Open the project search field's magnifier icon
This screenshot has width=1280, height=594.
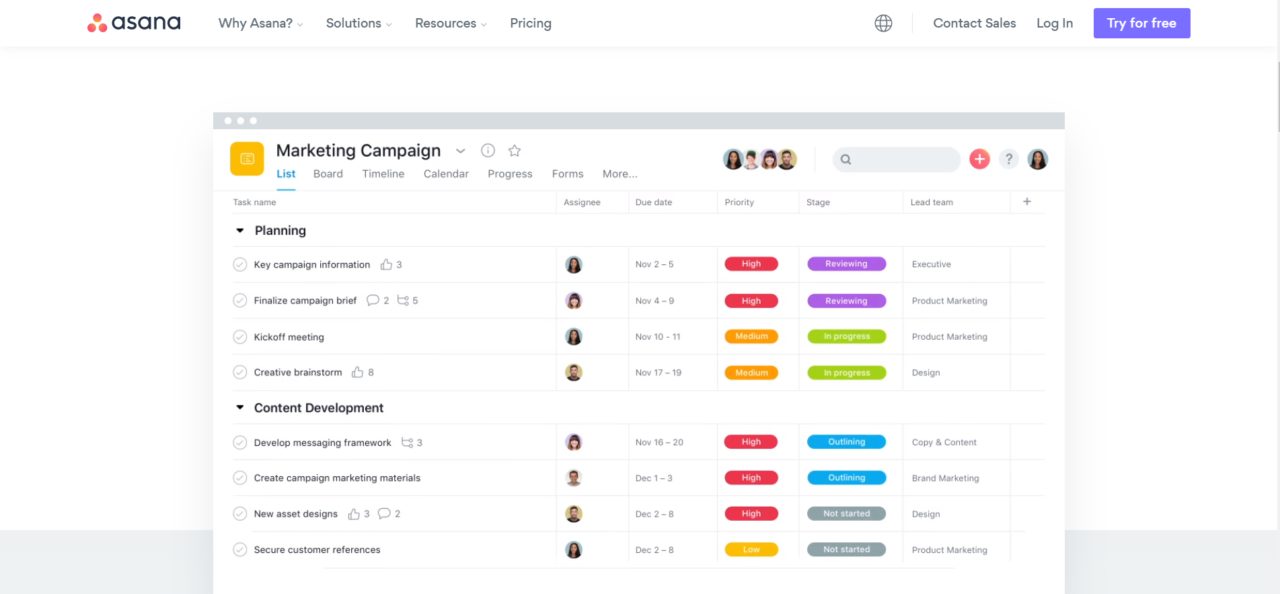click(845, 159)
